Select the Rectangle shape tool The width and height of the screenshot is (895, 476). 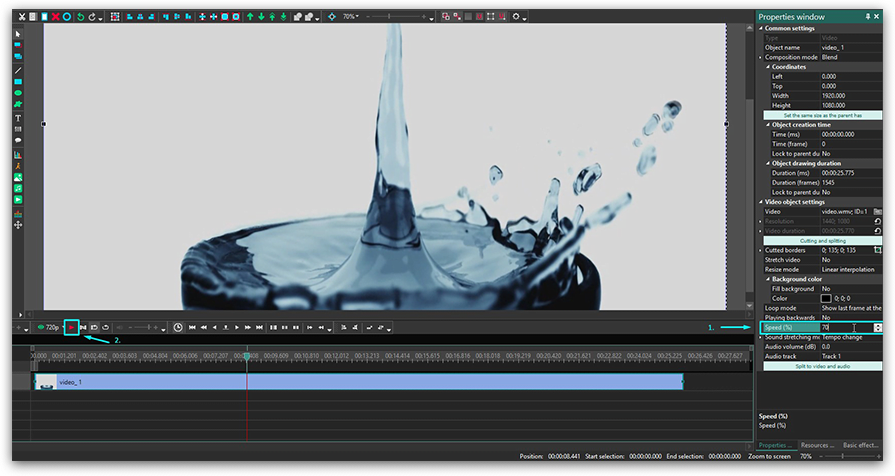pos(18,82)
